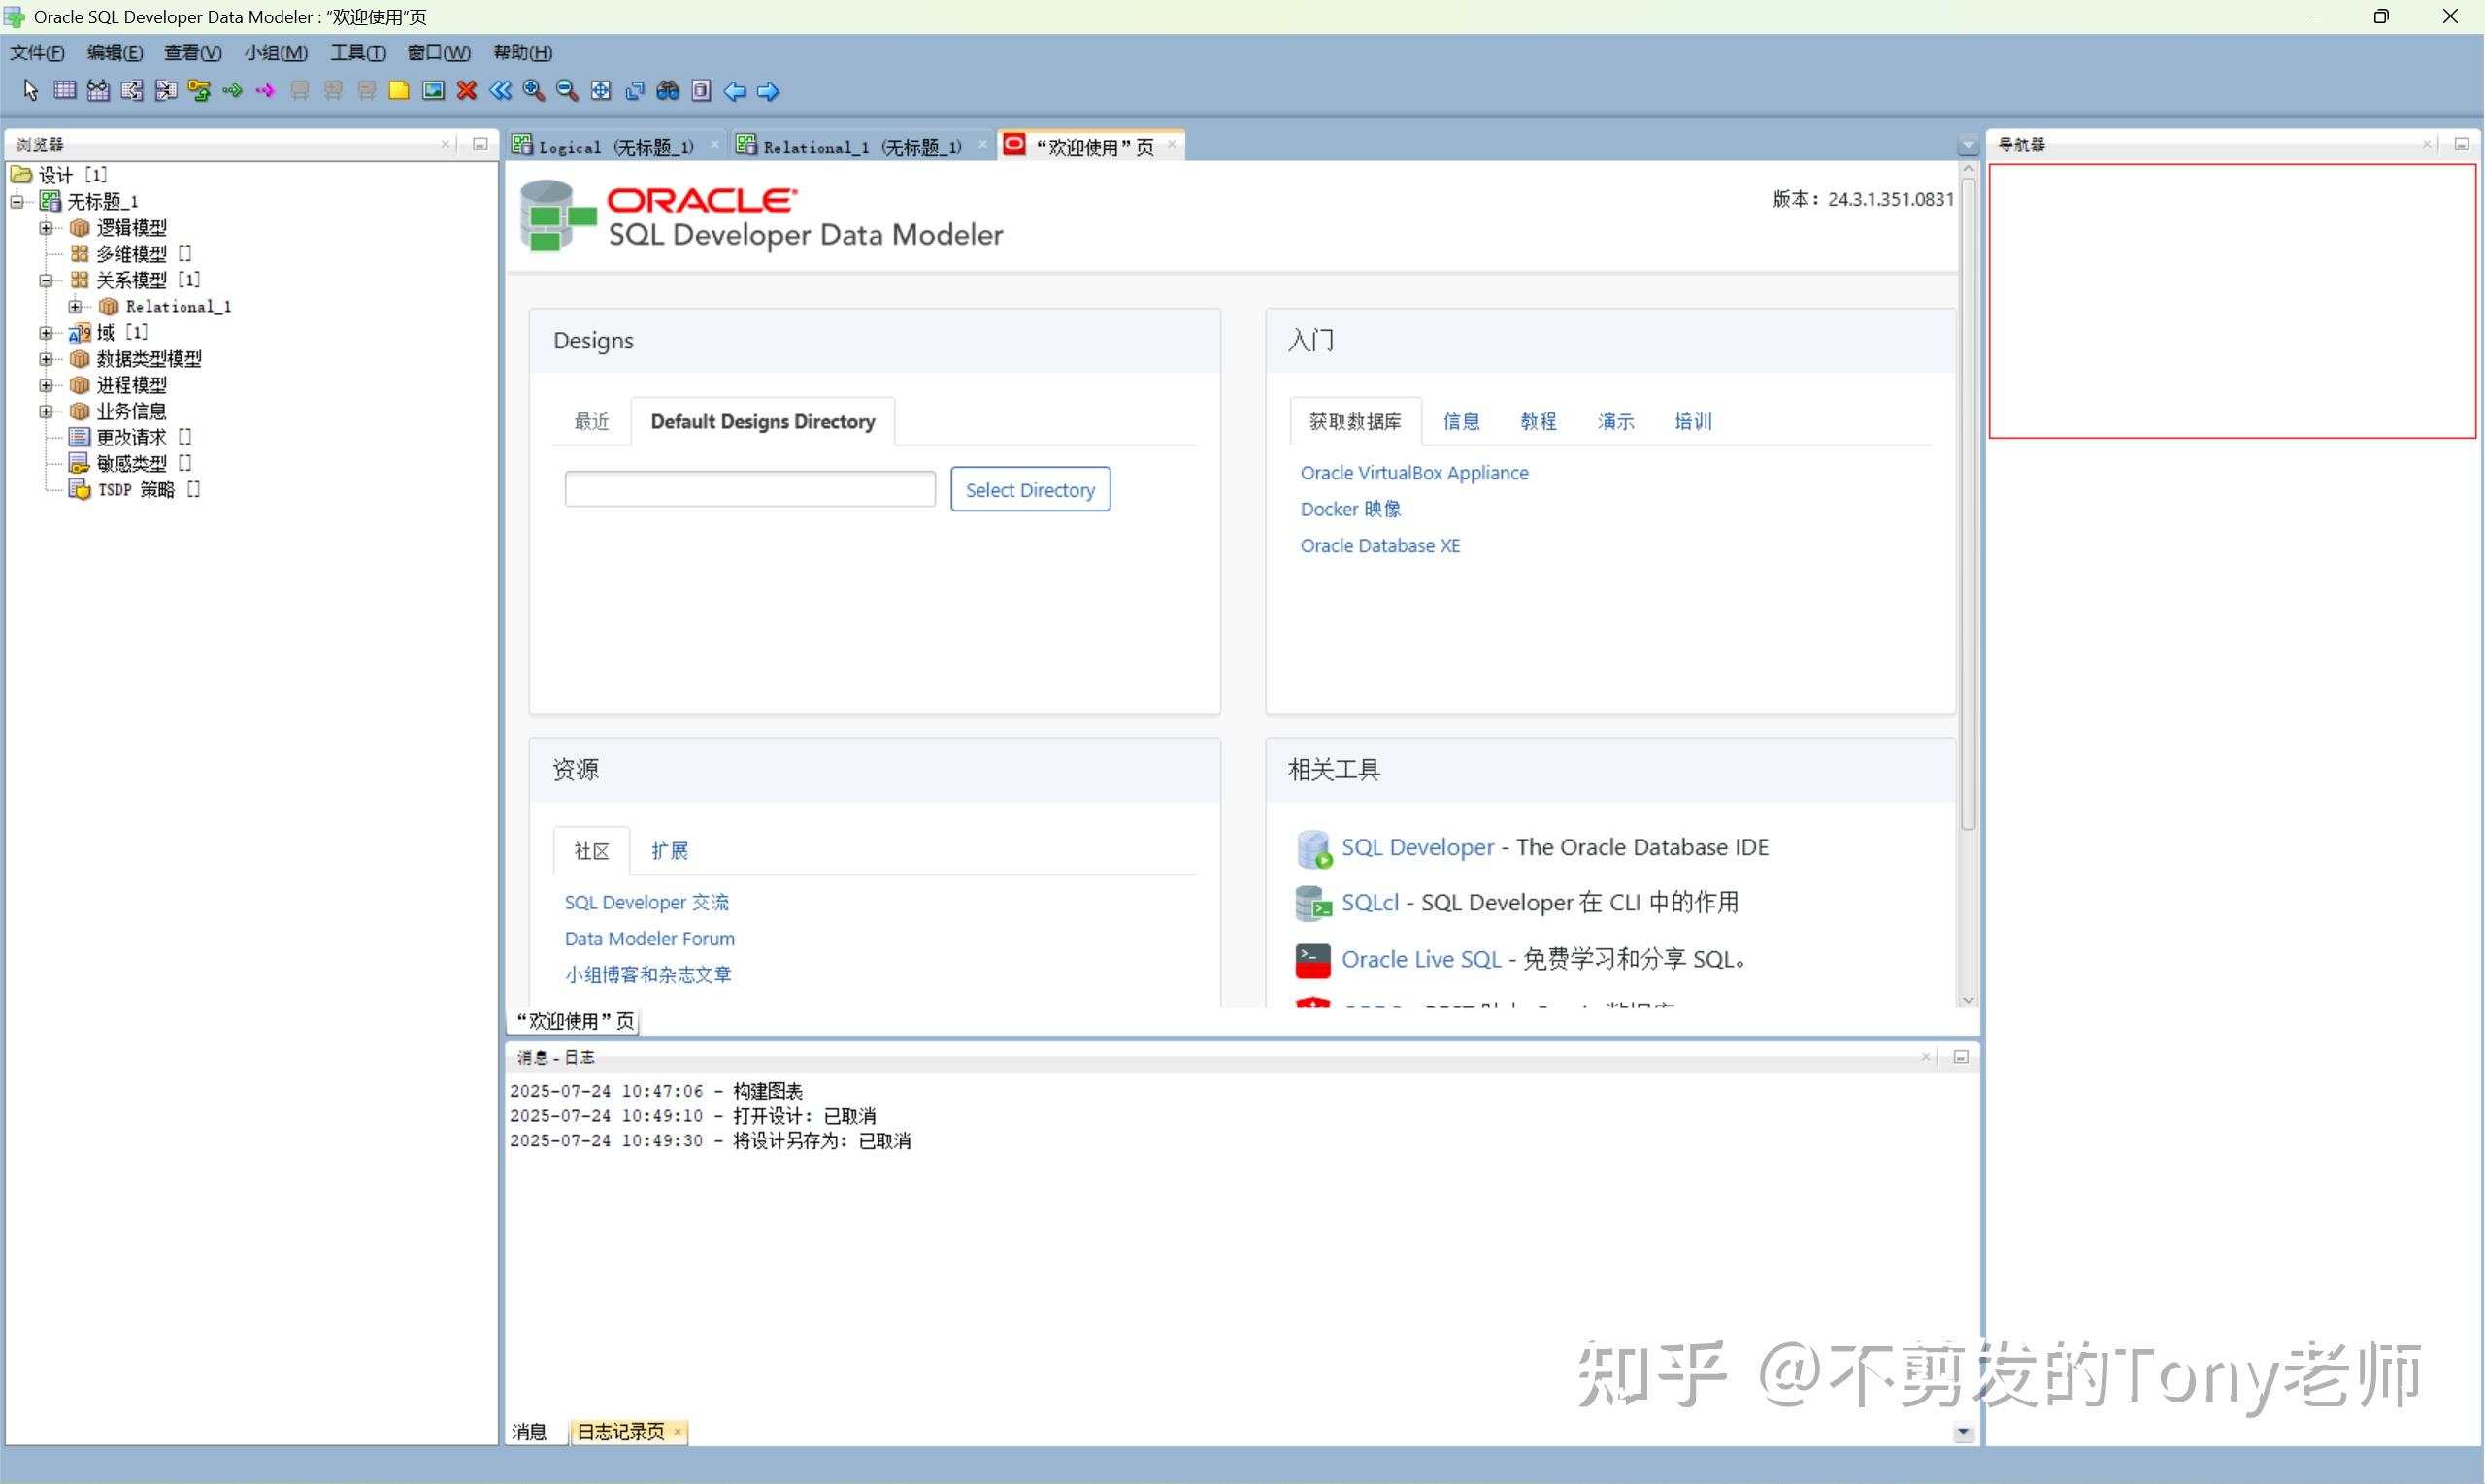The width and height of the screenshot is (2485, 1484).
Task: Select the pointer/select tool in the toolbar
Action: tap(29, 90)
